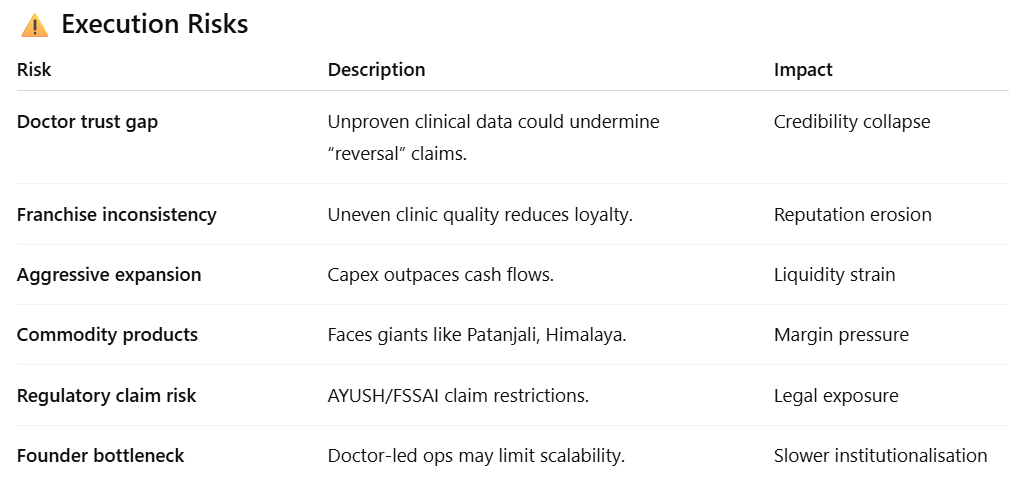This screenshot has width=1009, height=496.
Task: Select the Credibility collapse impact cell
Action: 852,122
